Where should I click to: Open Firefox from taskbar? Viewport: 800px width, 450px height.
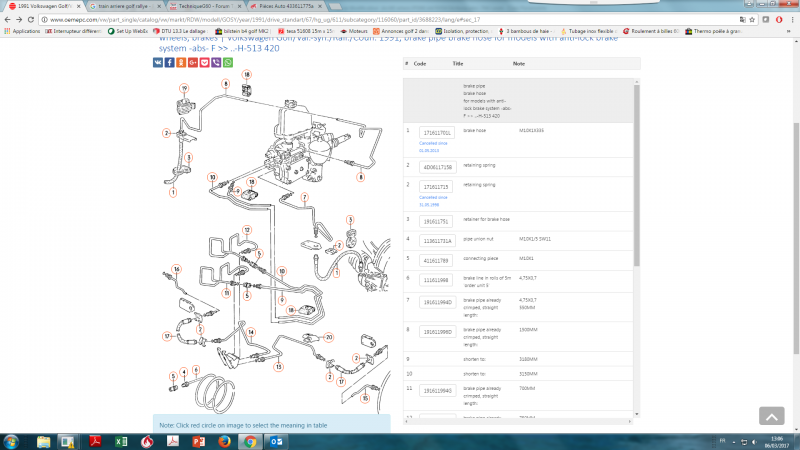click(x=224, y=442)
